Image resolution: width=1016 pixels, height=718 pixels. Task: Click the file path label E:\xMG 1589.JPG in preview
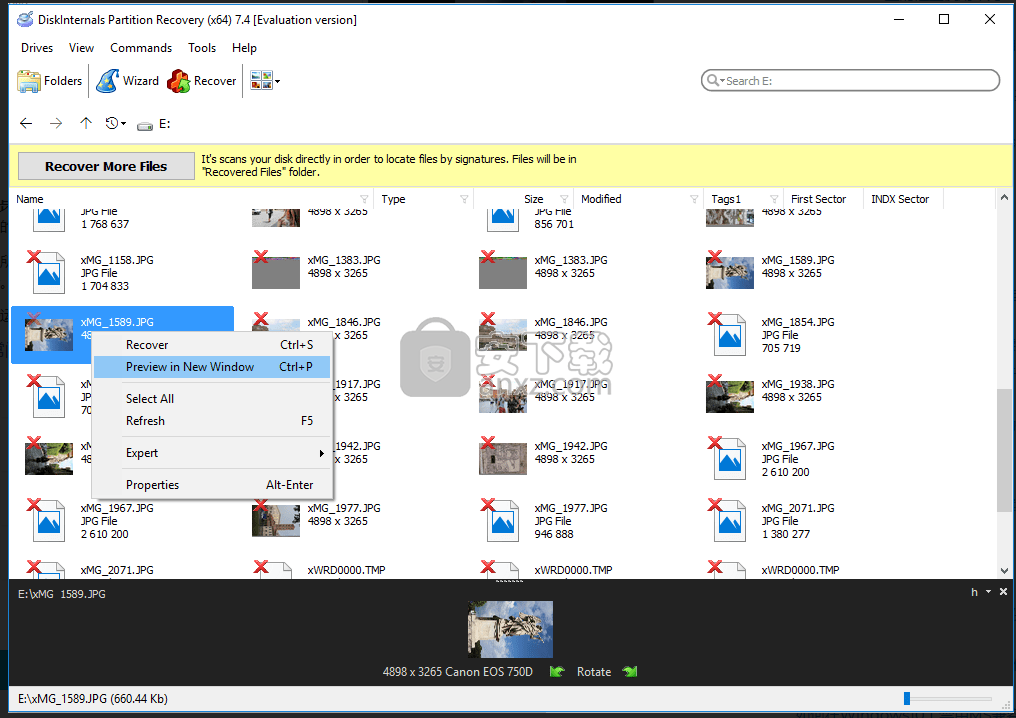click(x=62, y=594)
